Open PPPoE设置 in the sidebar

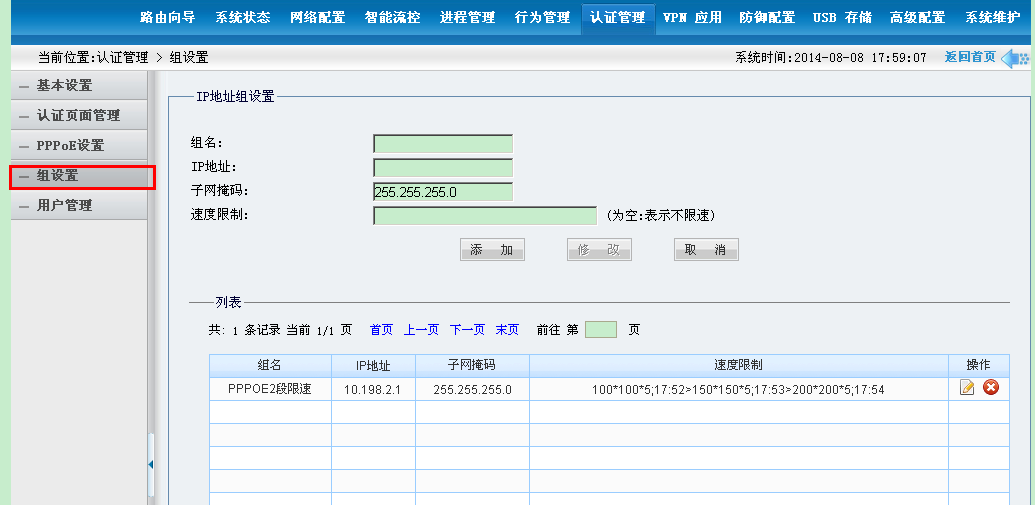click(x=70, y=146)
